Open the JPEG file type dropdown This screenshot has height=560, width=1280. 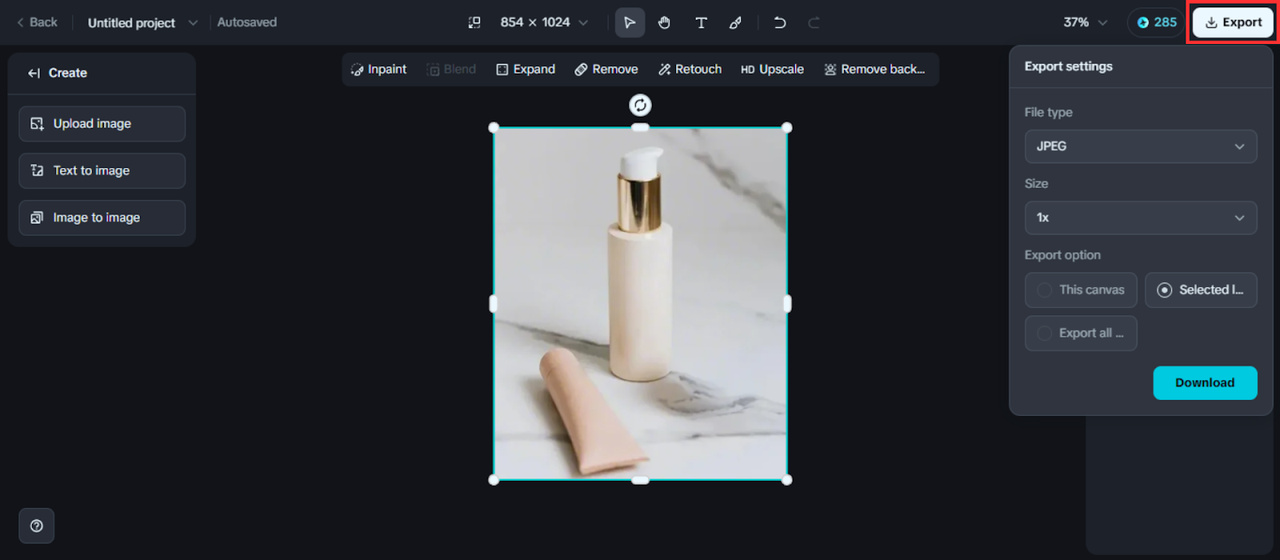click(x=1141, y=146)
